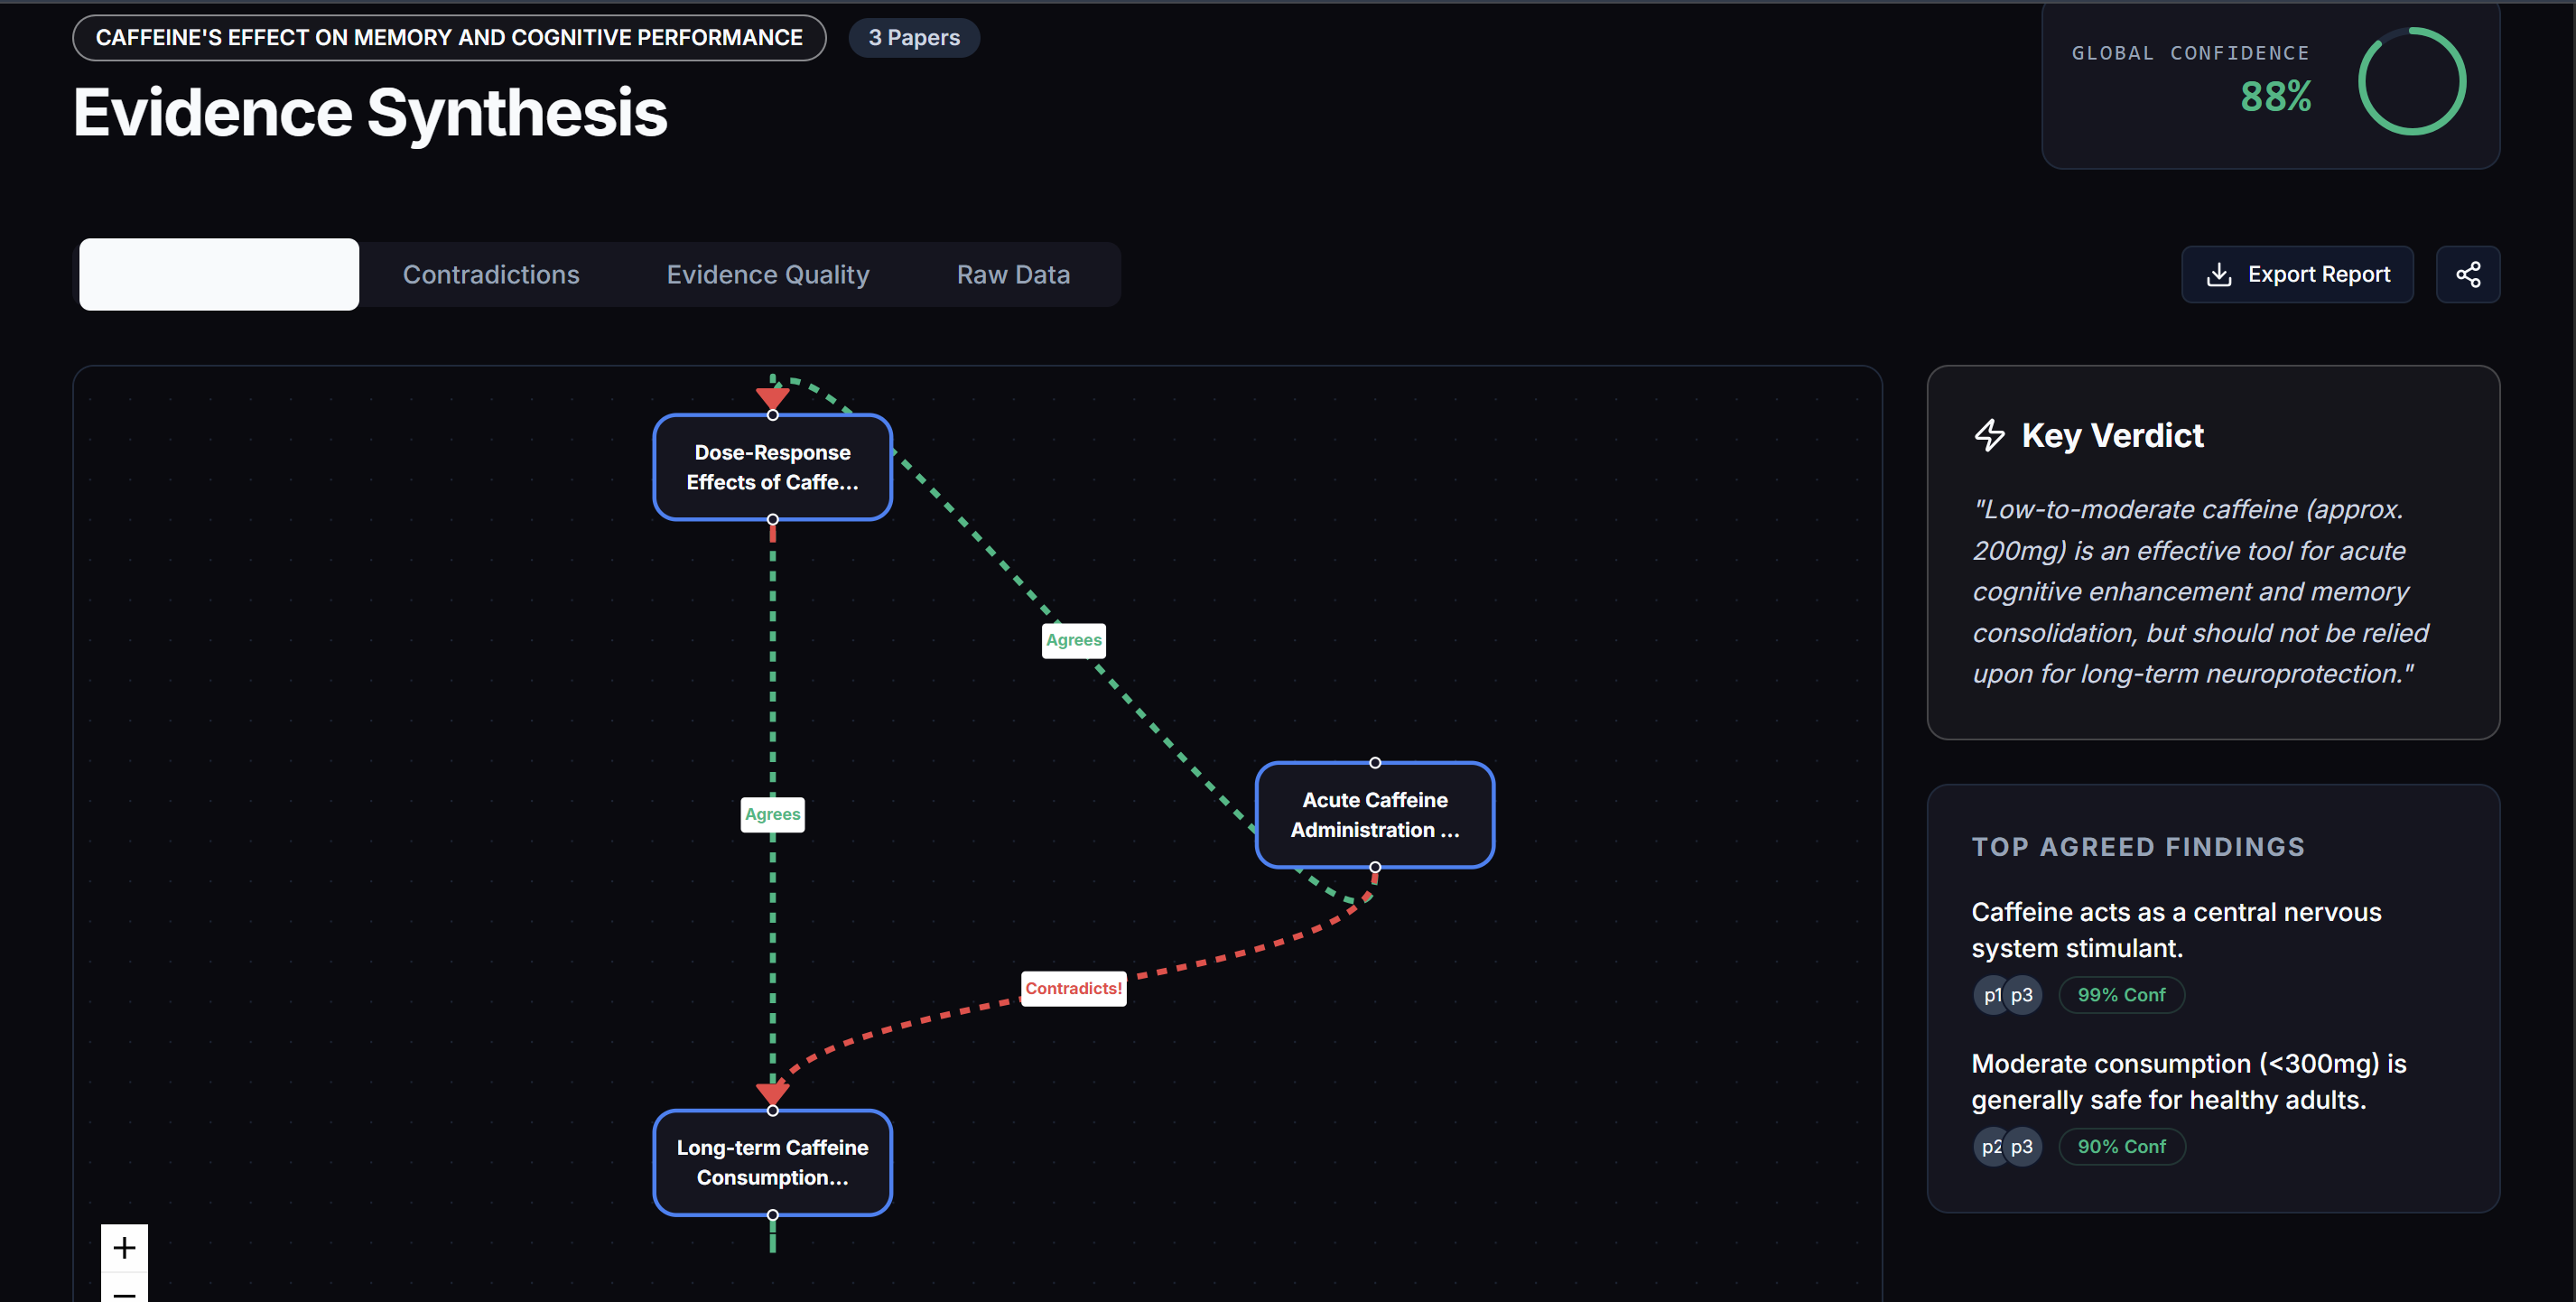
Task: Click p2 badge under moderate consumption finding
Action: coord(1990,1146)
